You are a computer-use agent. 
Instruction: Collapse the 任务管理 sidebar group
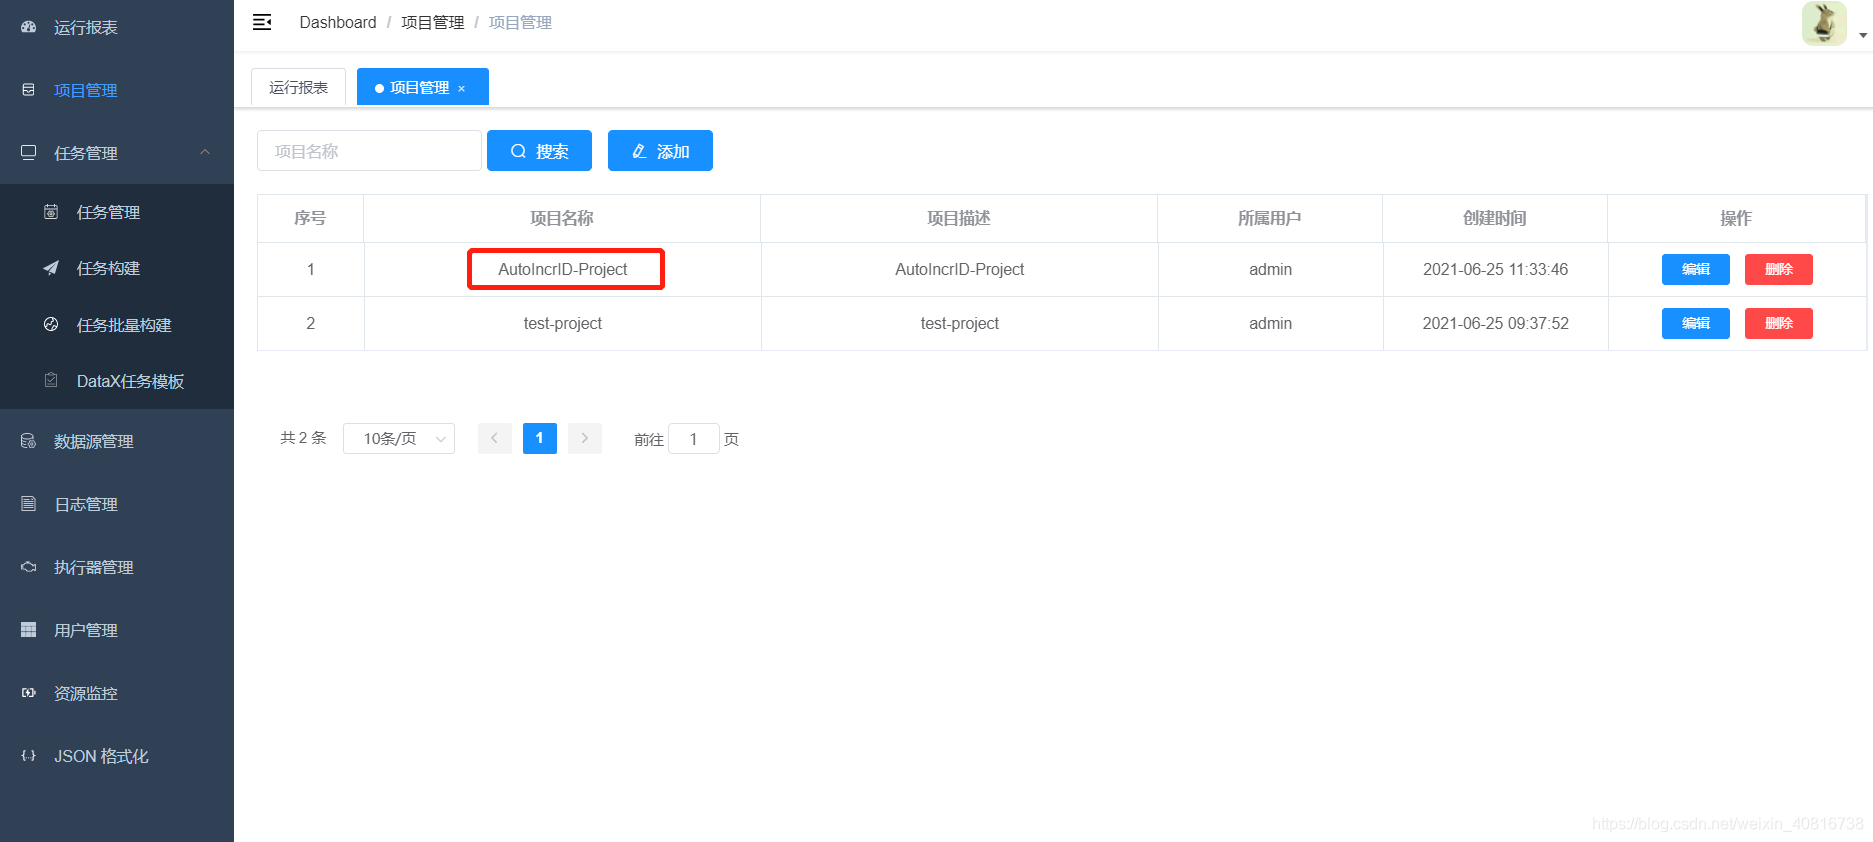pos(117,153)
